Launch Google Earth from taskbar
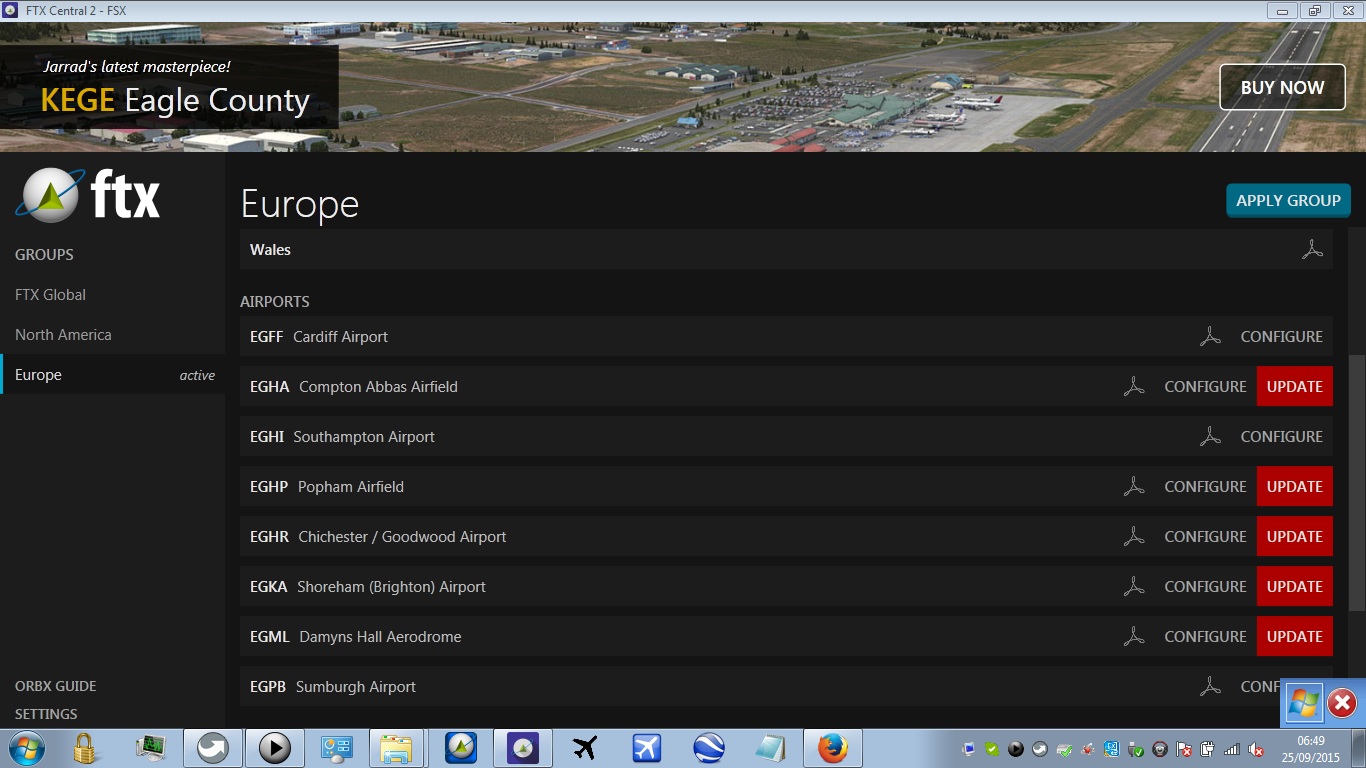1366x768 pixels. 709,748
